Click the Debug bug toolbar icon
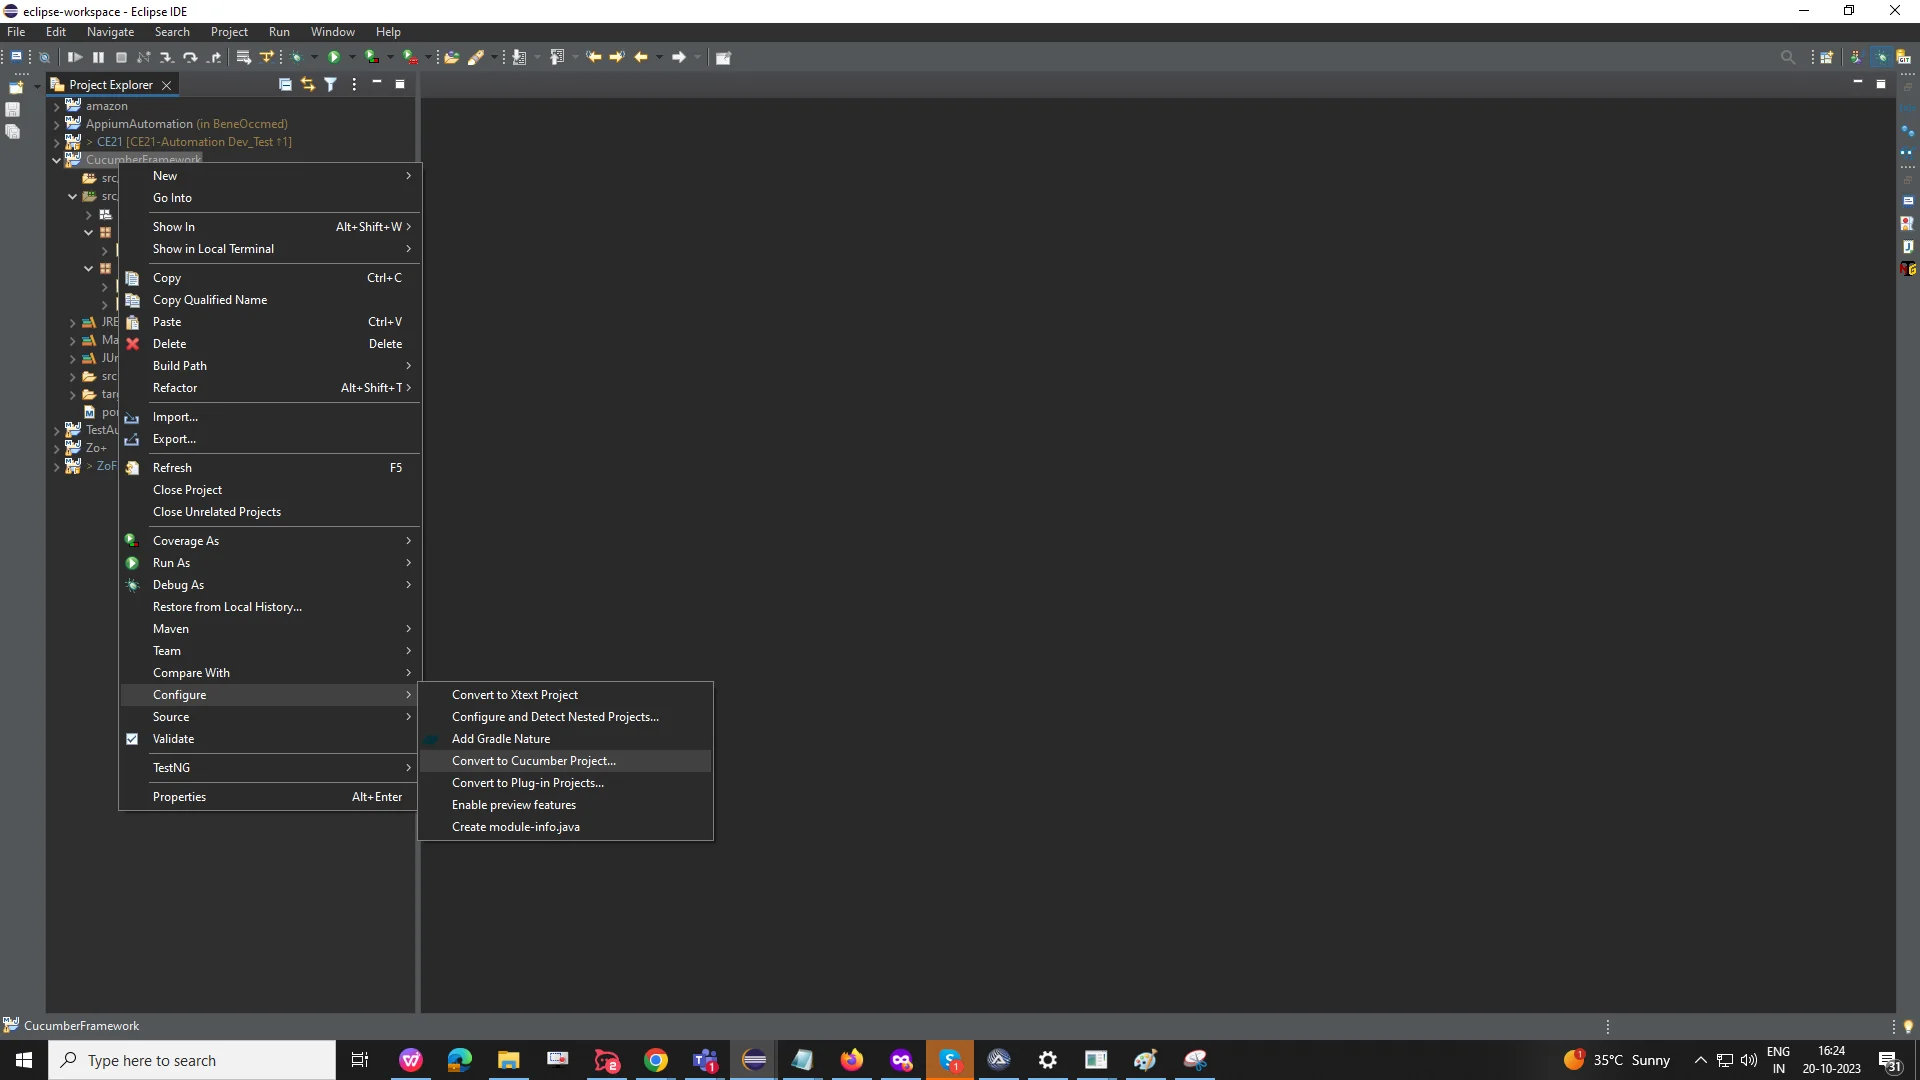 click(x=297, y=58)
